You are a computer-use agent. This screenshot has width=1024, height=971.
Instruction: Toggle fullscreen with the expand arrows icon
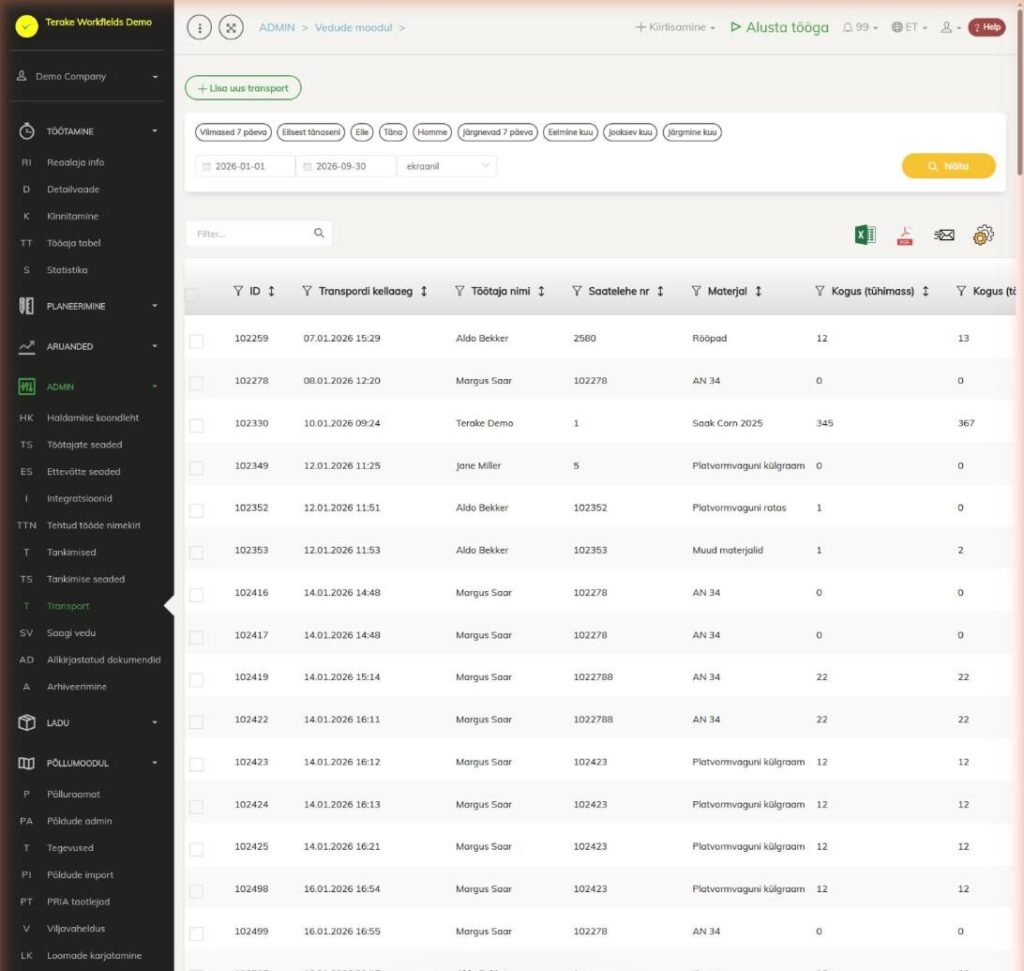point(231,27)
